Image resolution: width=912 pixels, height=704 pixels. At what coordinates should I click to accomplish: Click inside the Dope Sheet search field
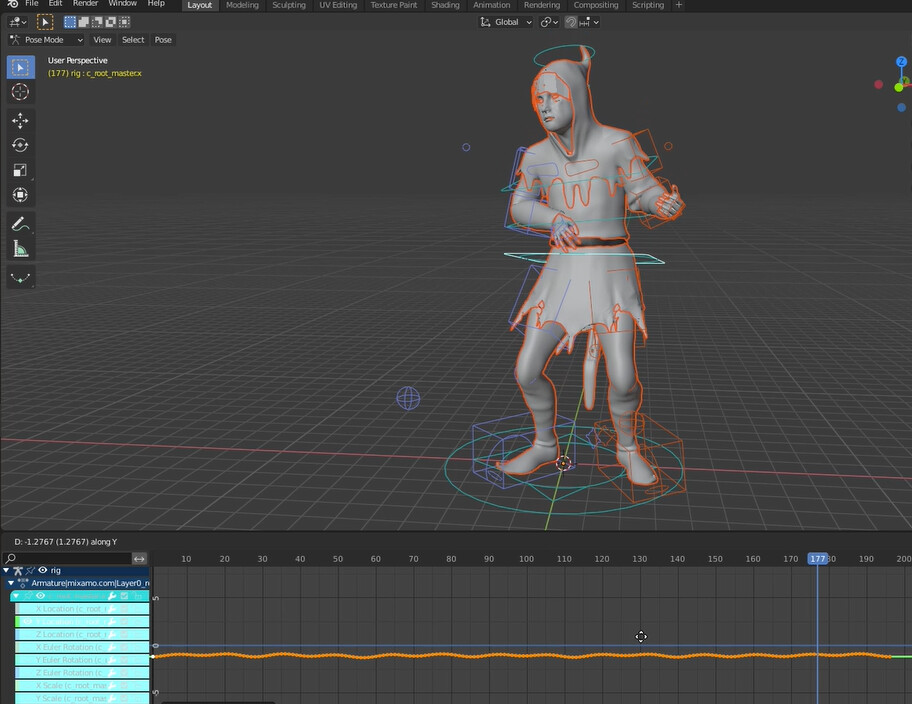pyautogui.click(x=65, y=558)
